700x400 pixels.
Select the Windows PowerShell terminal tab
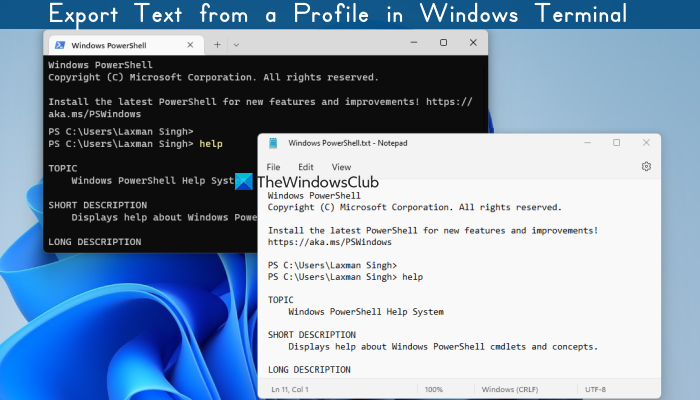(126, 45)
